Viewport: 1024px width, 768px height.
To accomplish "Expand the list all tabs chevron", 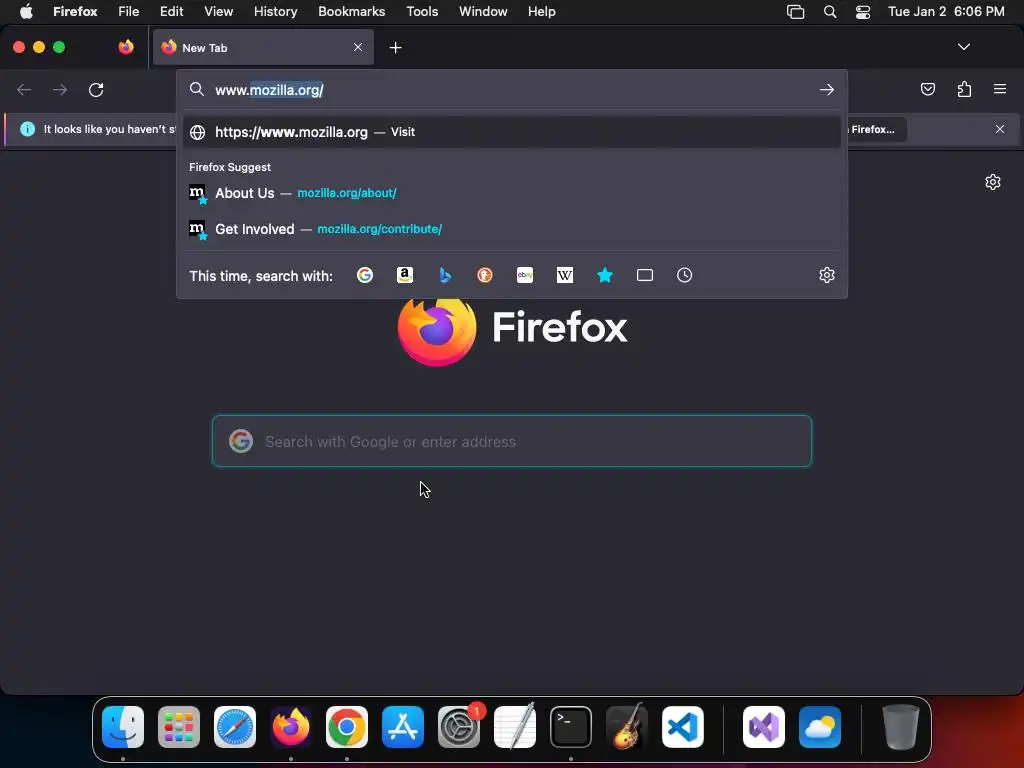I will (x=964, y=47).
